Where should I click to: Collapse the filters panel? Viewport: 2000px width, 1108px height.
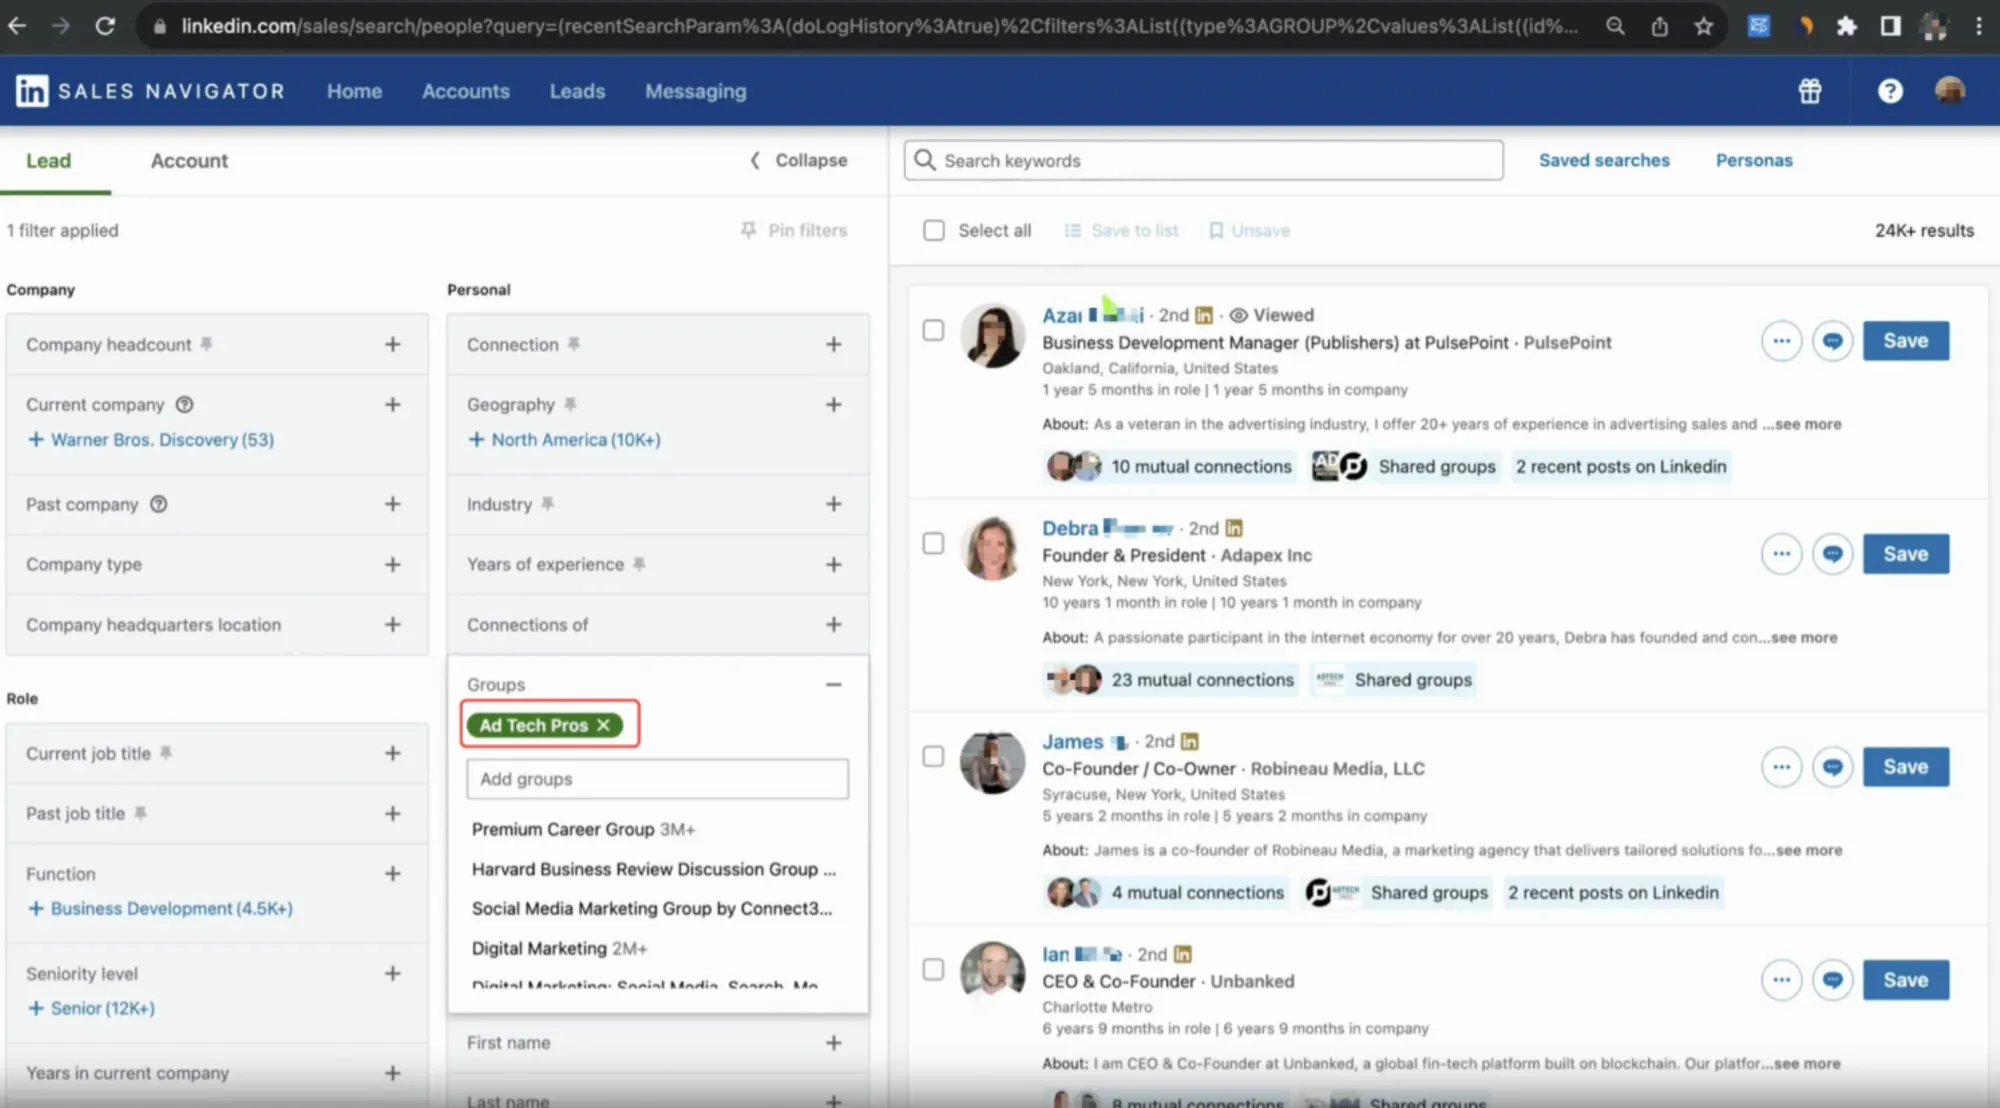798,160
